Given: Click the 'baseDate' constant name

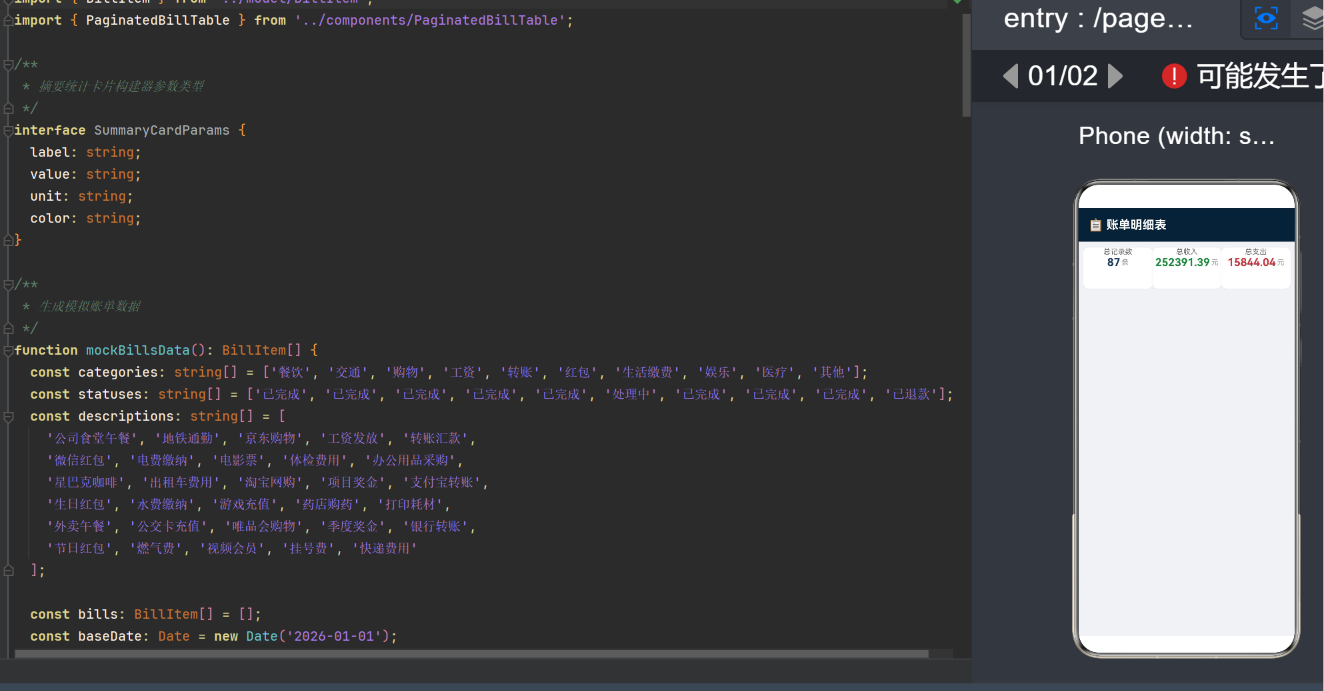Looking at the screenshot, I should [x=110, y=636].
